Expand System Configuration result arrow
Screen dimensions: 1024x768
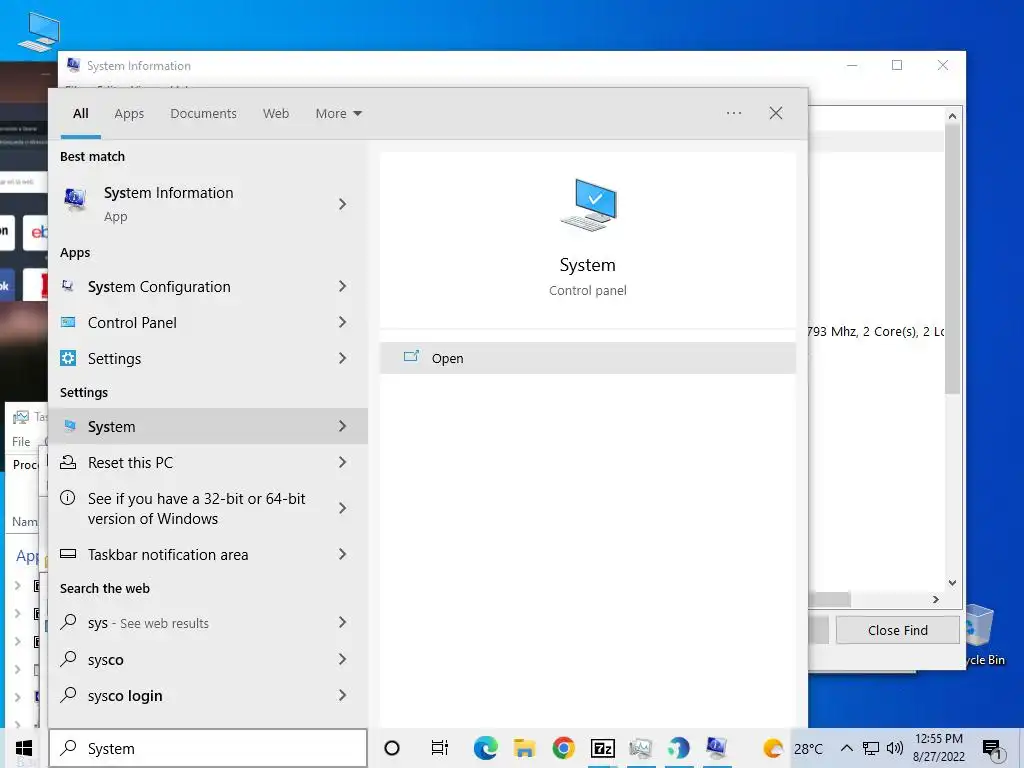click(x=342, y=286)
